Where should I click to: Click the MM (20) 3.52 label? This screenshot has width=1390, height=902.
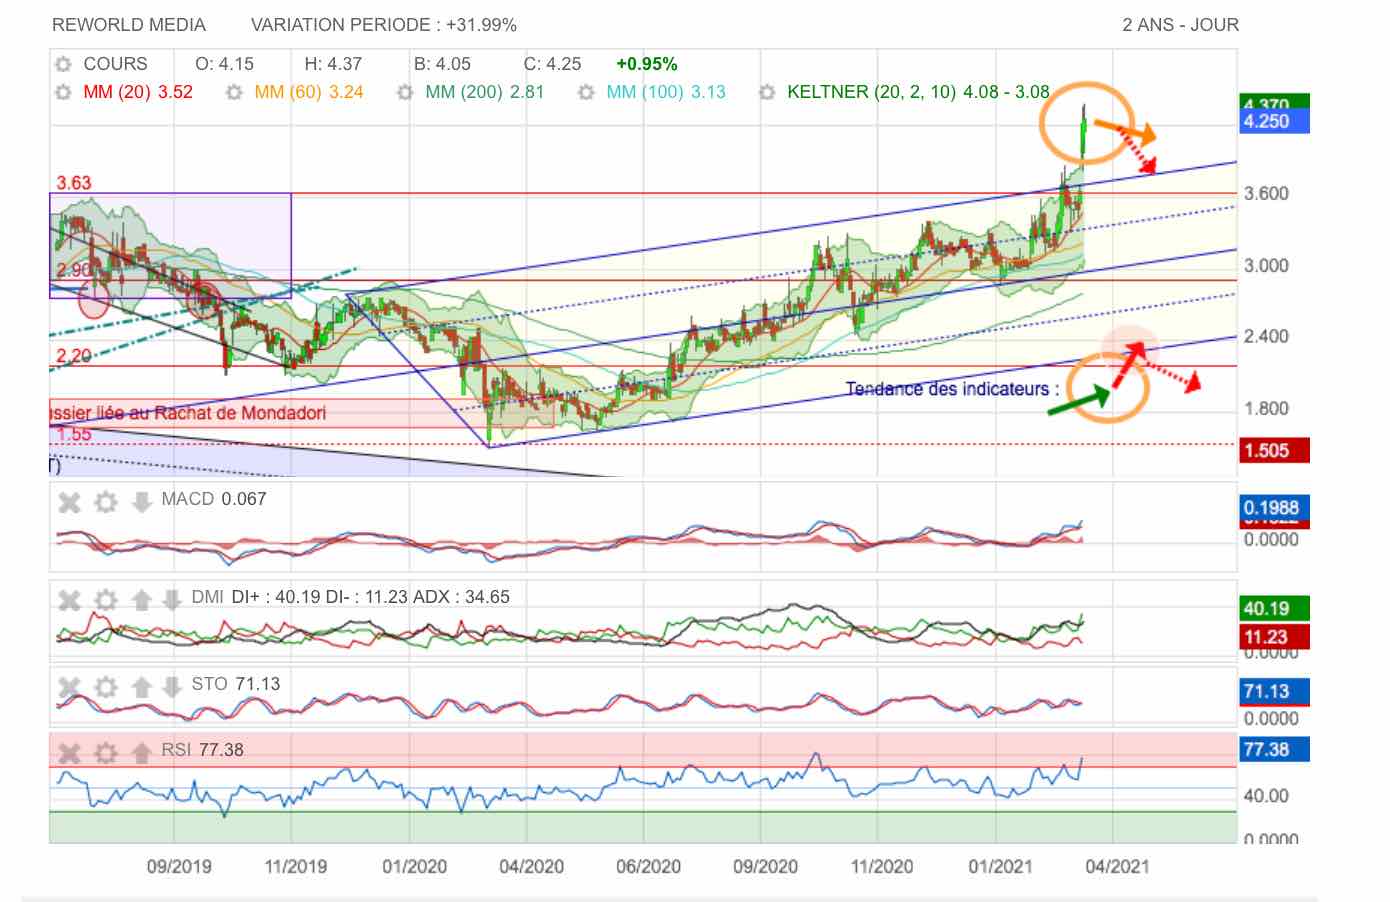[x=138, y=92]
